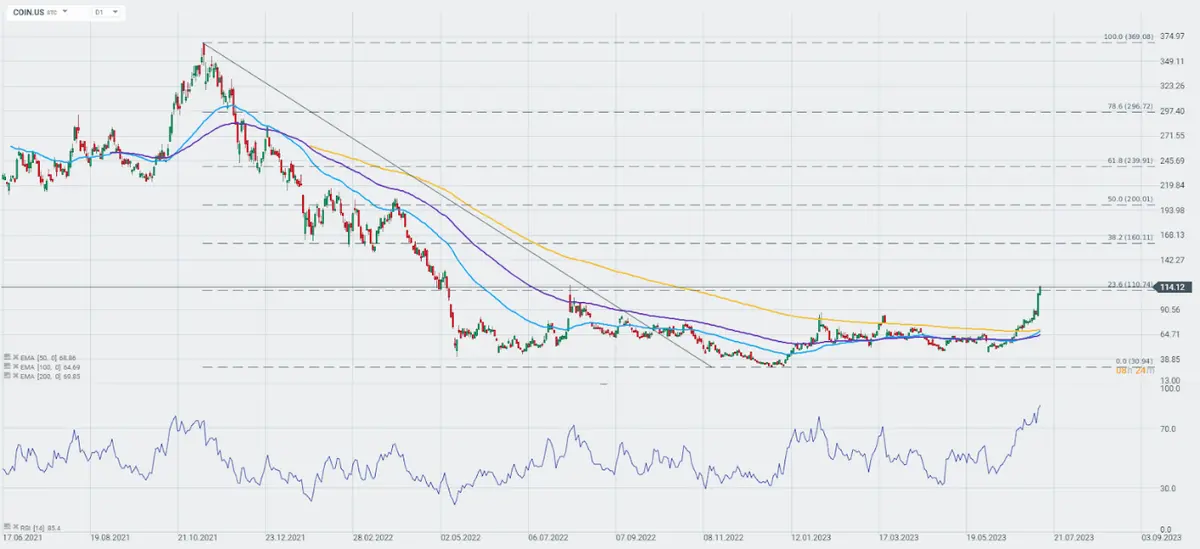Click the 114.12 current price label

pyautogui.click(x=1174, y=288)
